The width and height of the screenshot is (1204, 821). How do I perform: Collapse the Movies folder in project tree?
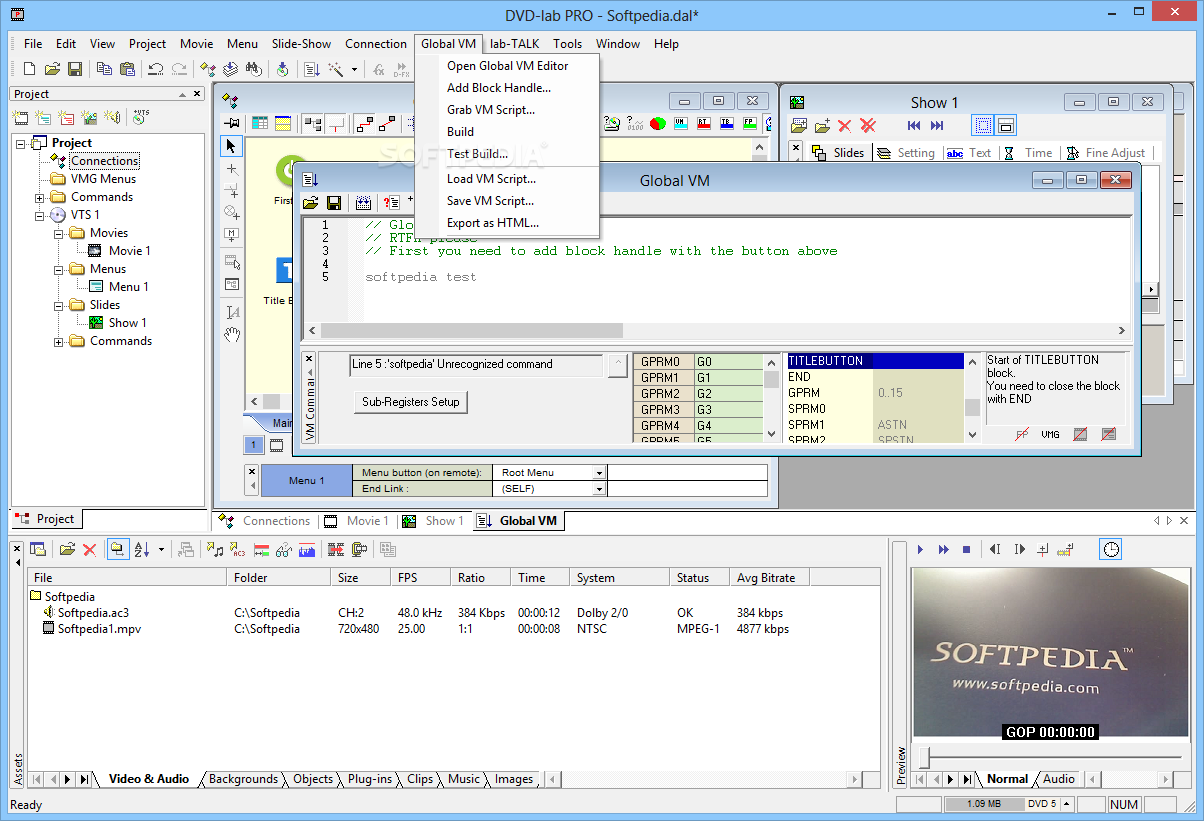click(59, 233)
